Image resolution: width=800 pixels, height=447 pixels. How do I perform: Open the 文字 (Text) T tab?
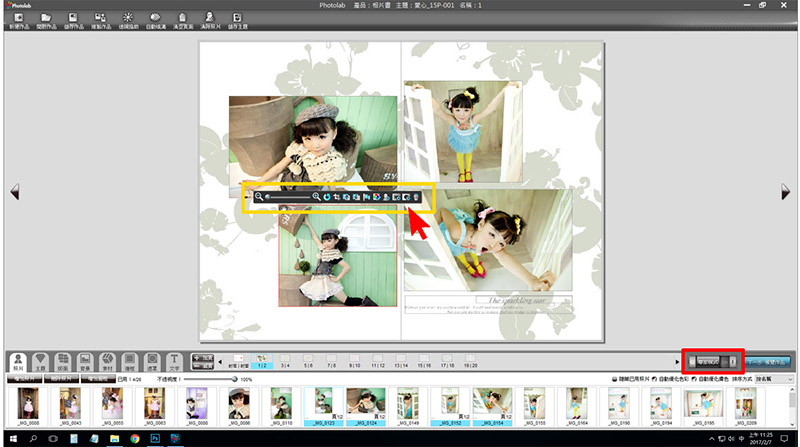[x=174, y=362]
